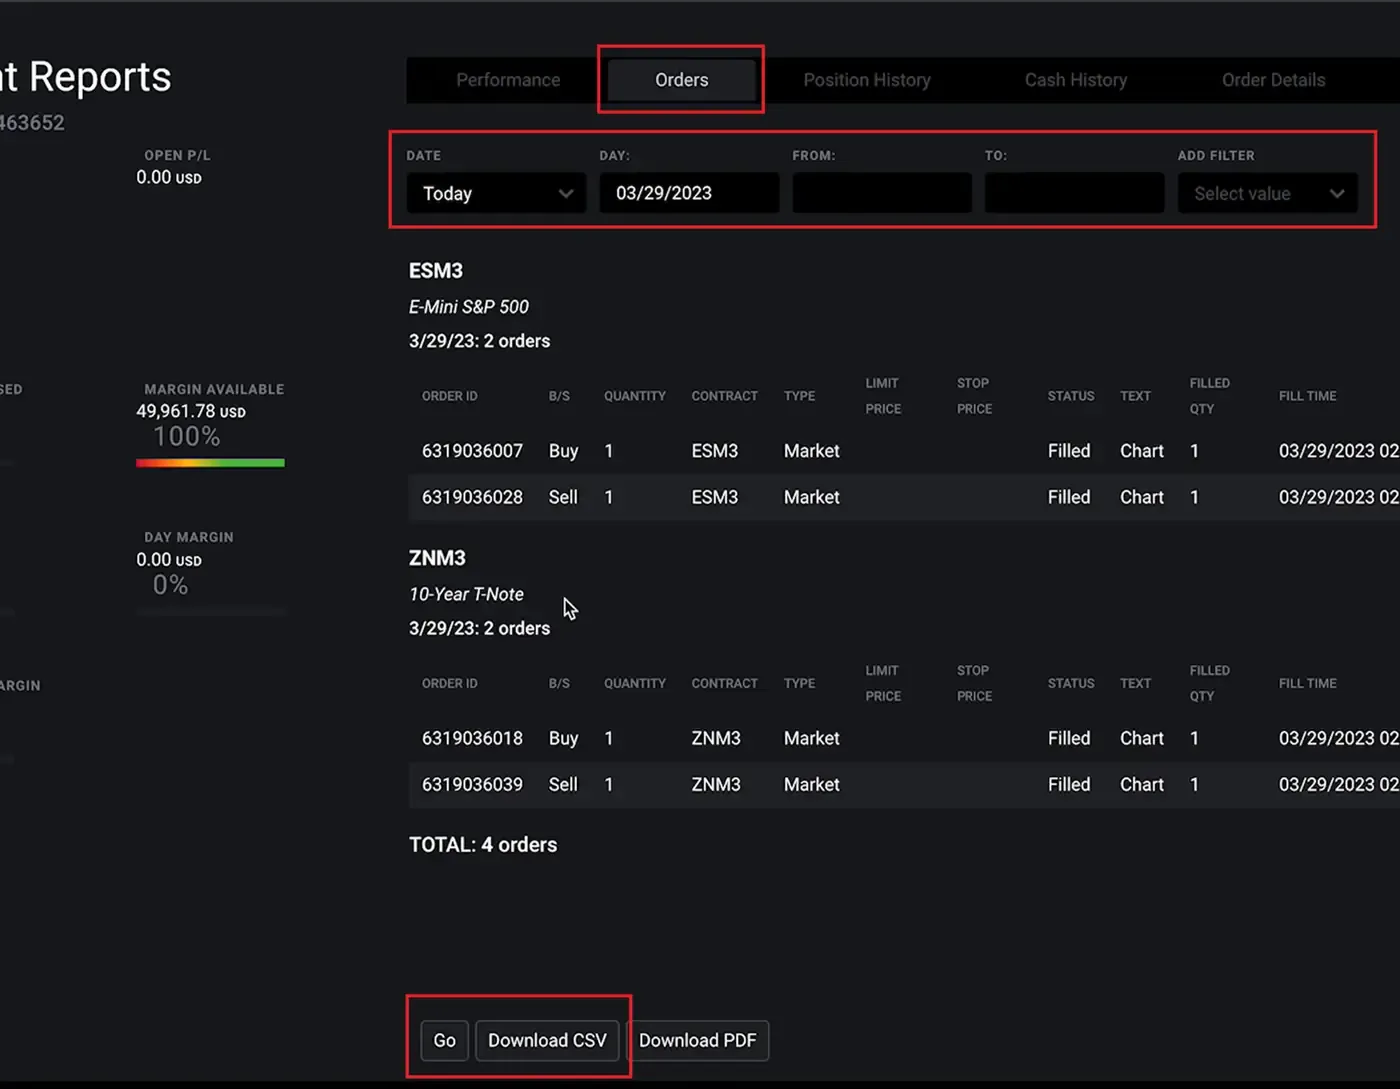Switch to the Performance tab
The height and width of the screenshot is (1089, 1400).
508,80
